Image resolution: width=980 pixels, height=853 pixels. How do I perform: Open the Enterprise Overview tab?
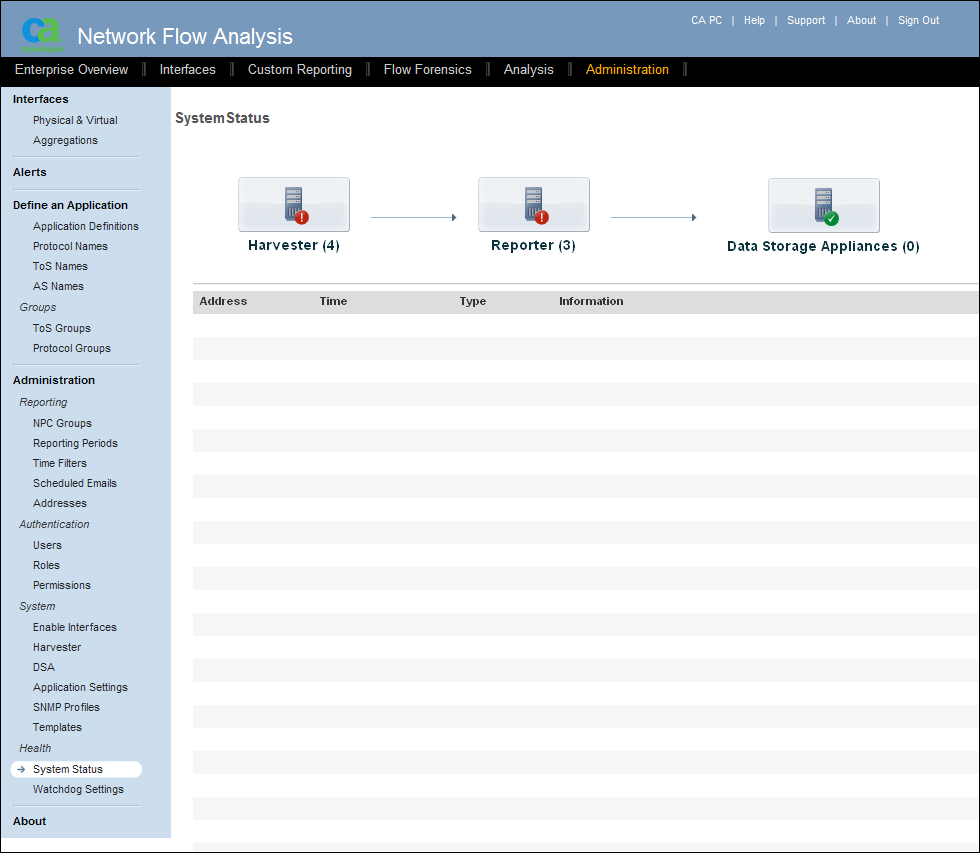[x=71, y=69]
